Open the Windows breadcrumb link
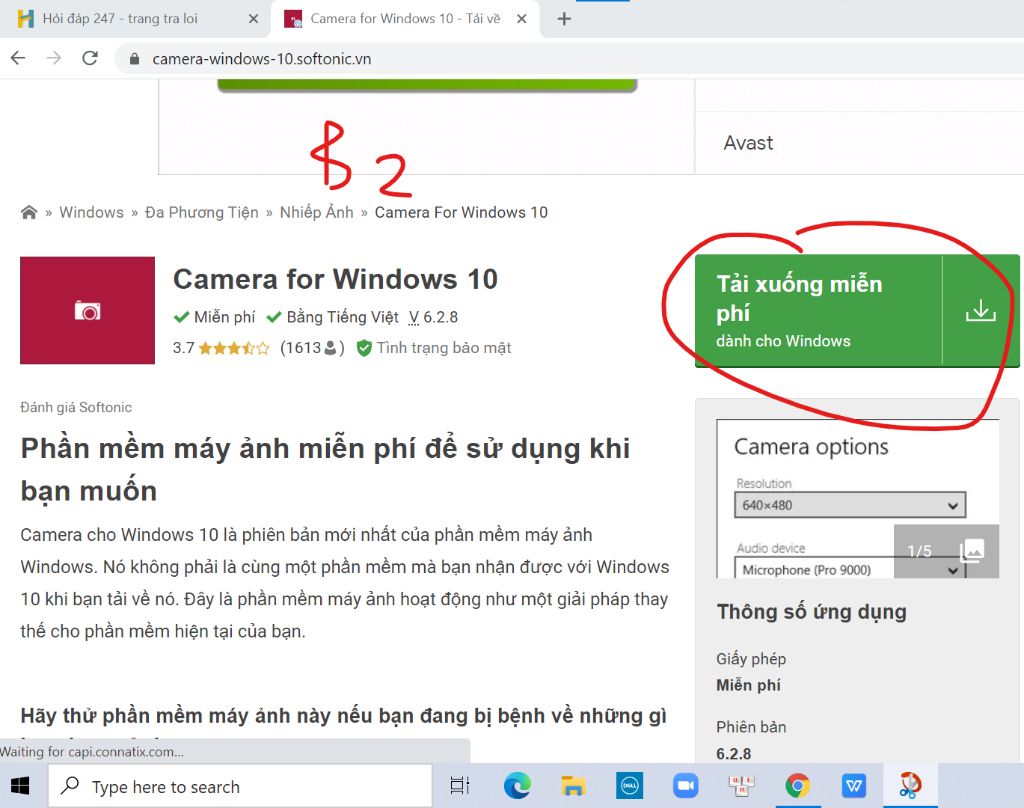Image resolution: width=1024 pixels, height=808 pixels. [91, 212]
